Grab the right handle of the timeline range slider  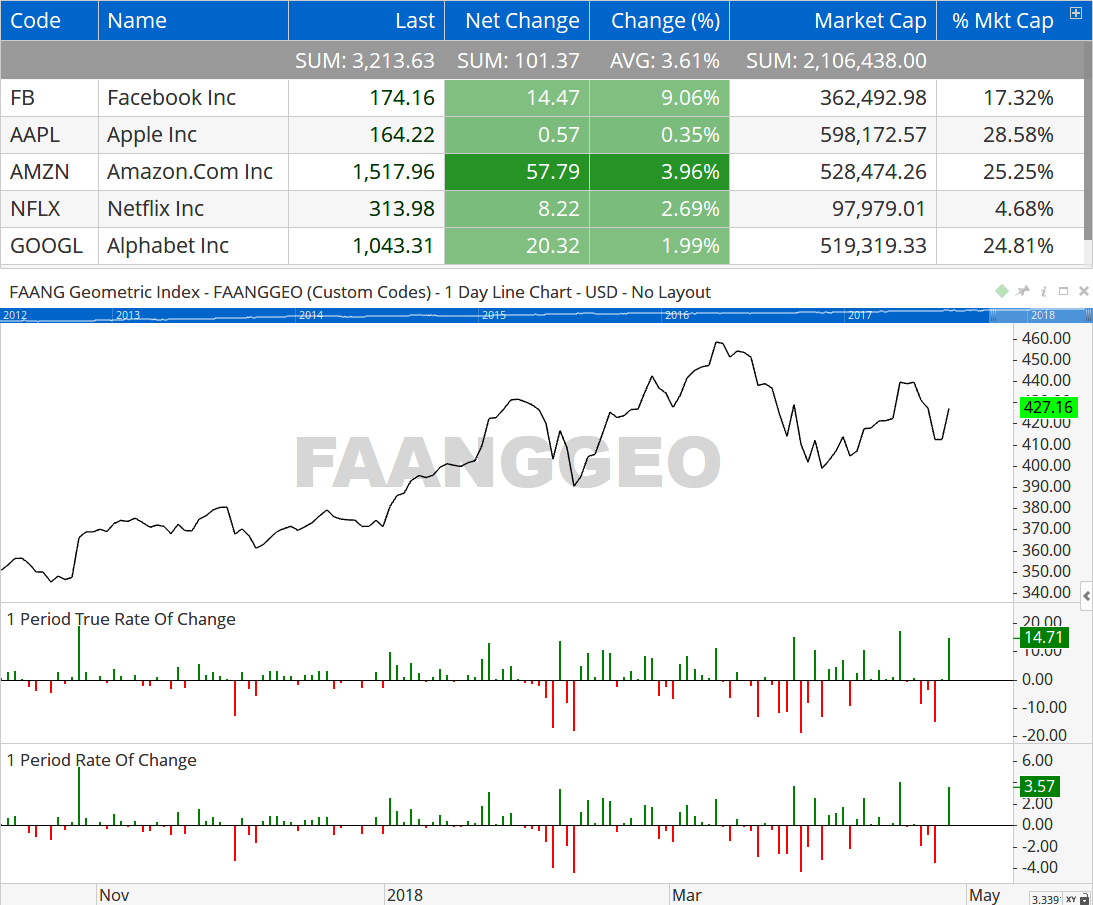(x=1089, y=316)
